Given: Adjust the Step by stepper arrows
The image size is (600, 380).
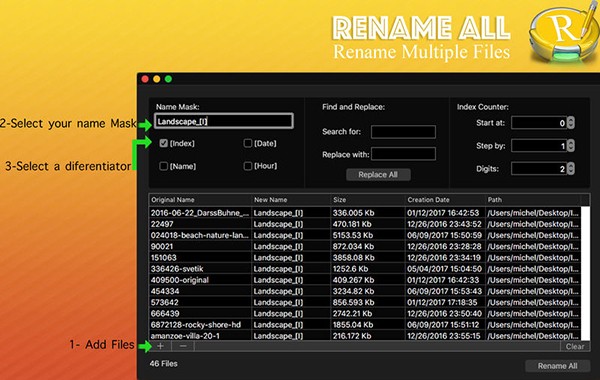Looking at the screenshot, I should point(571,145).
